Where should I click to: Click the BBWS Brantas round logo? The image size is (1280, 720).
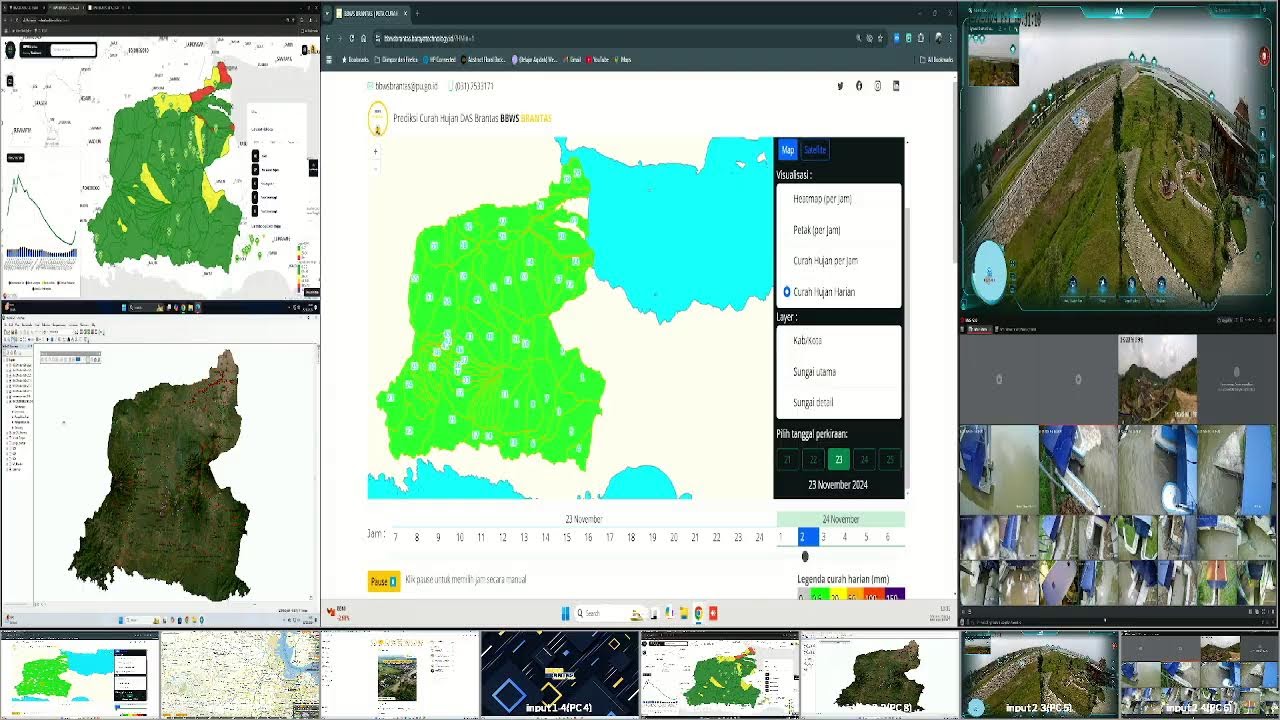378,118
